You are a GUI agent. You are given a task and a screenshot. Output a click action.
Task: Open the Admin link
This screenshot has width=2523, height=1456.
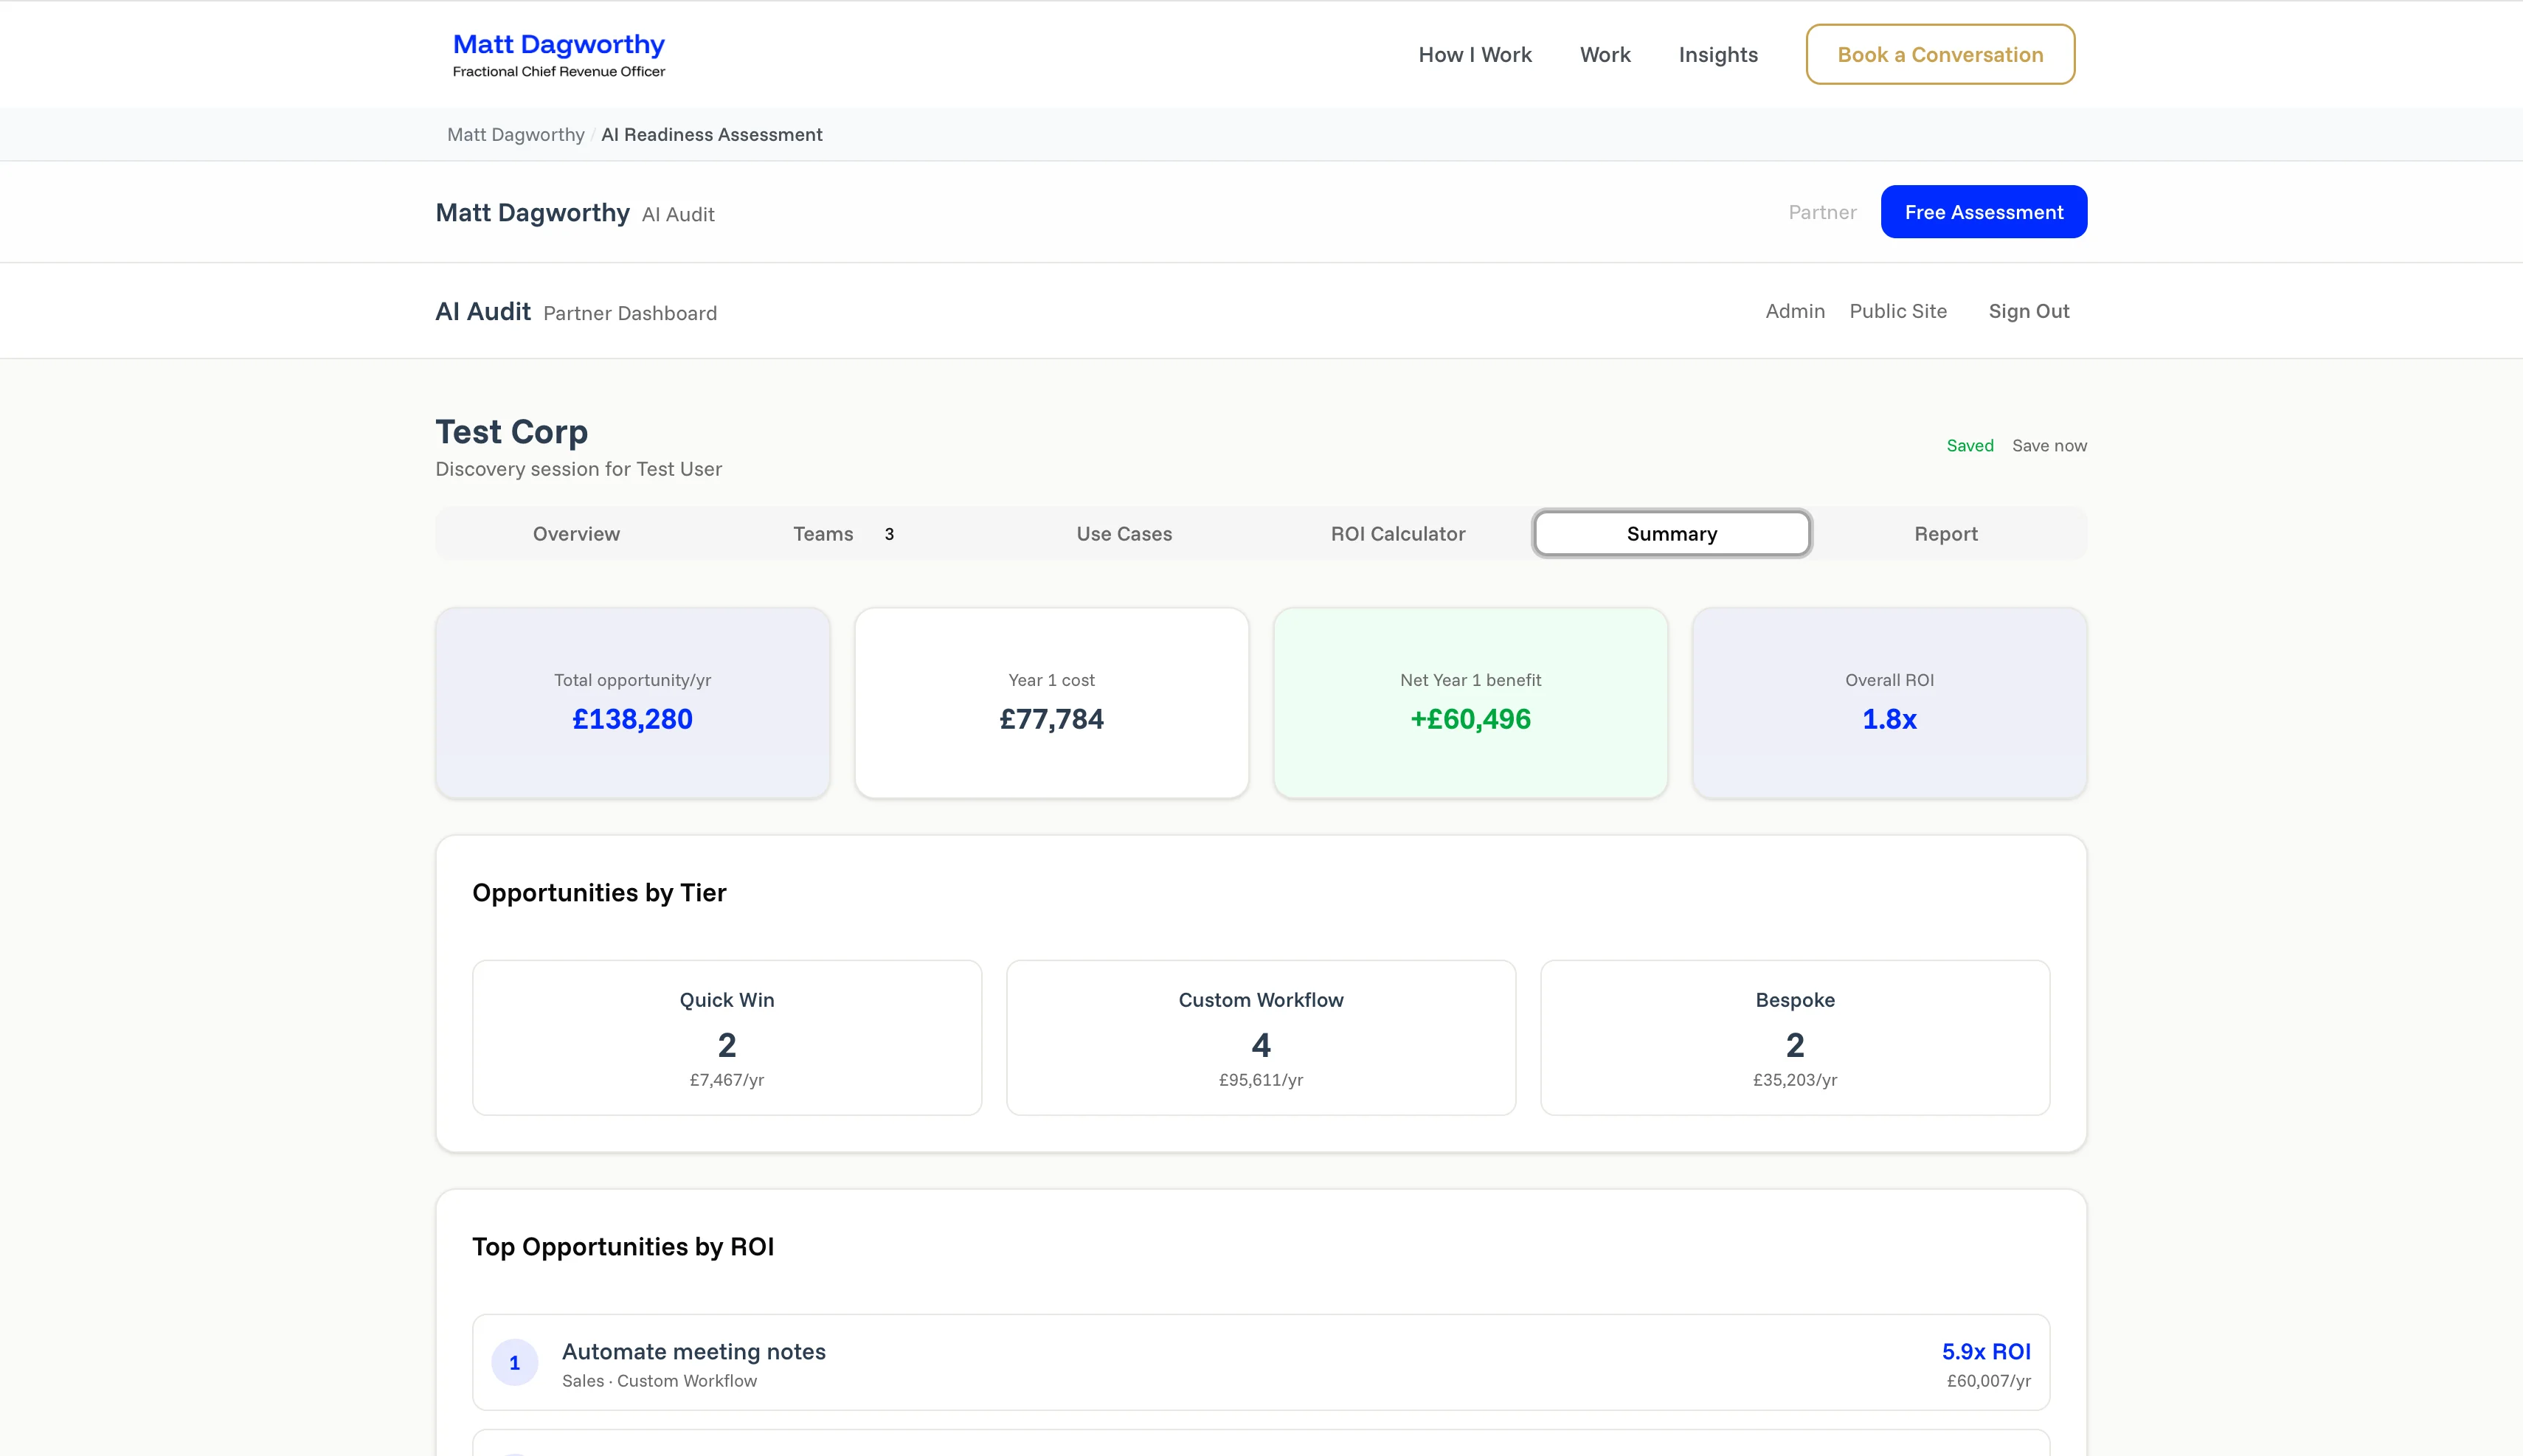coord(1794,311)
